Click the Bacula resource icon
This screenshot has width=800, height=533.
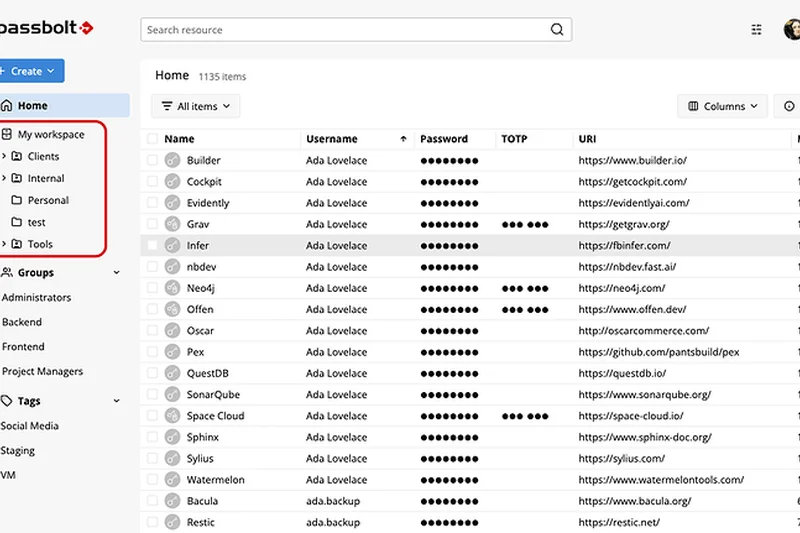[172, 501]
